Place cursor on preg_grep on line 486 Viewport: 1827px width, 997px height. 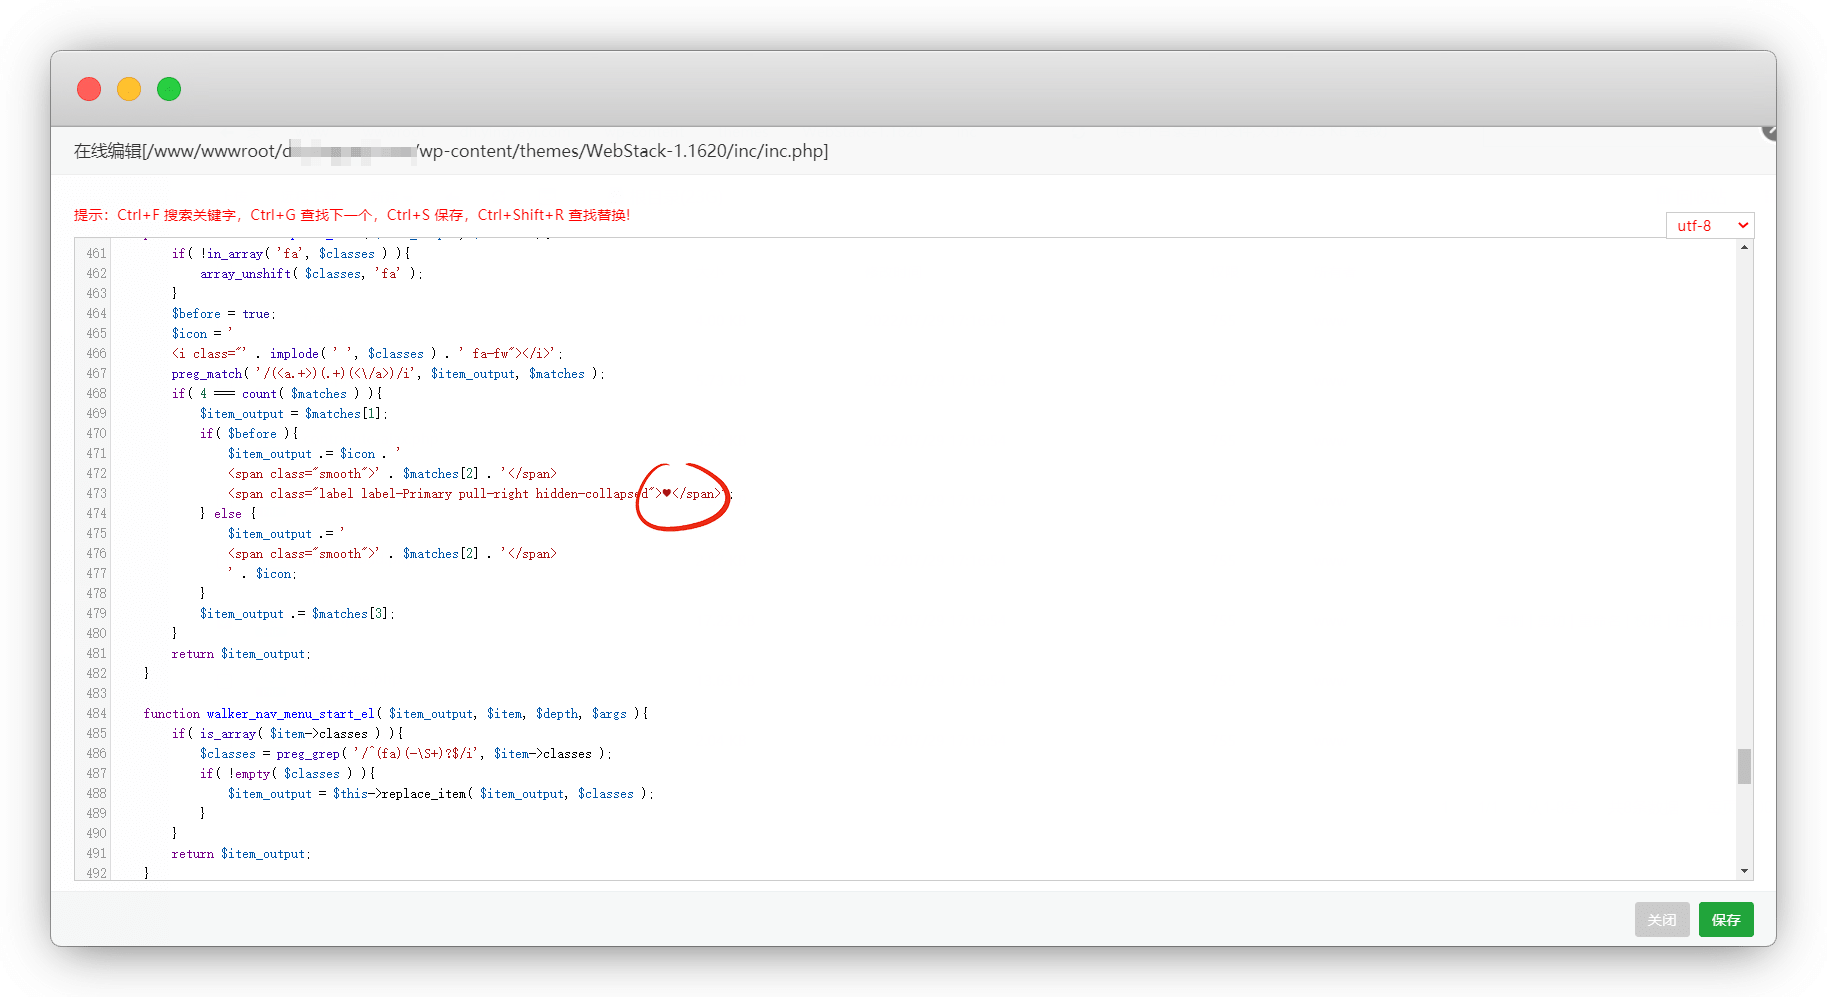[307, 754]
